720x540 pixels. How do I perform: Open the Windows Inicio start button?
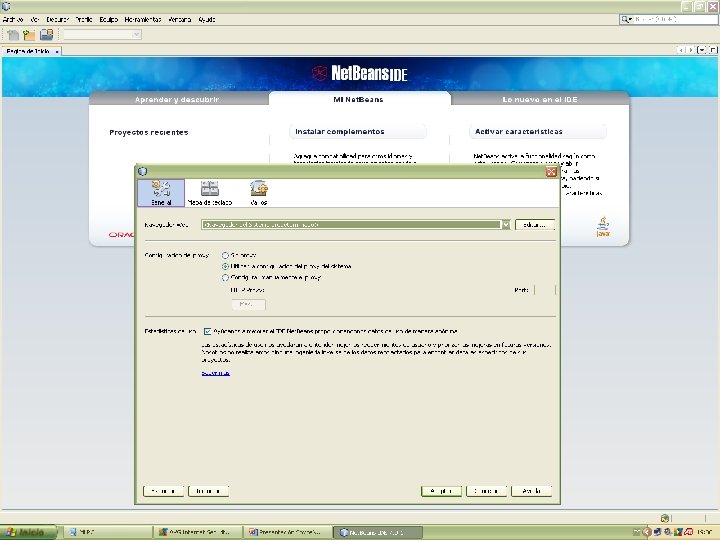click(x=28, y=532)
